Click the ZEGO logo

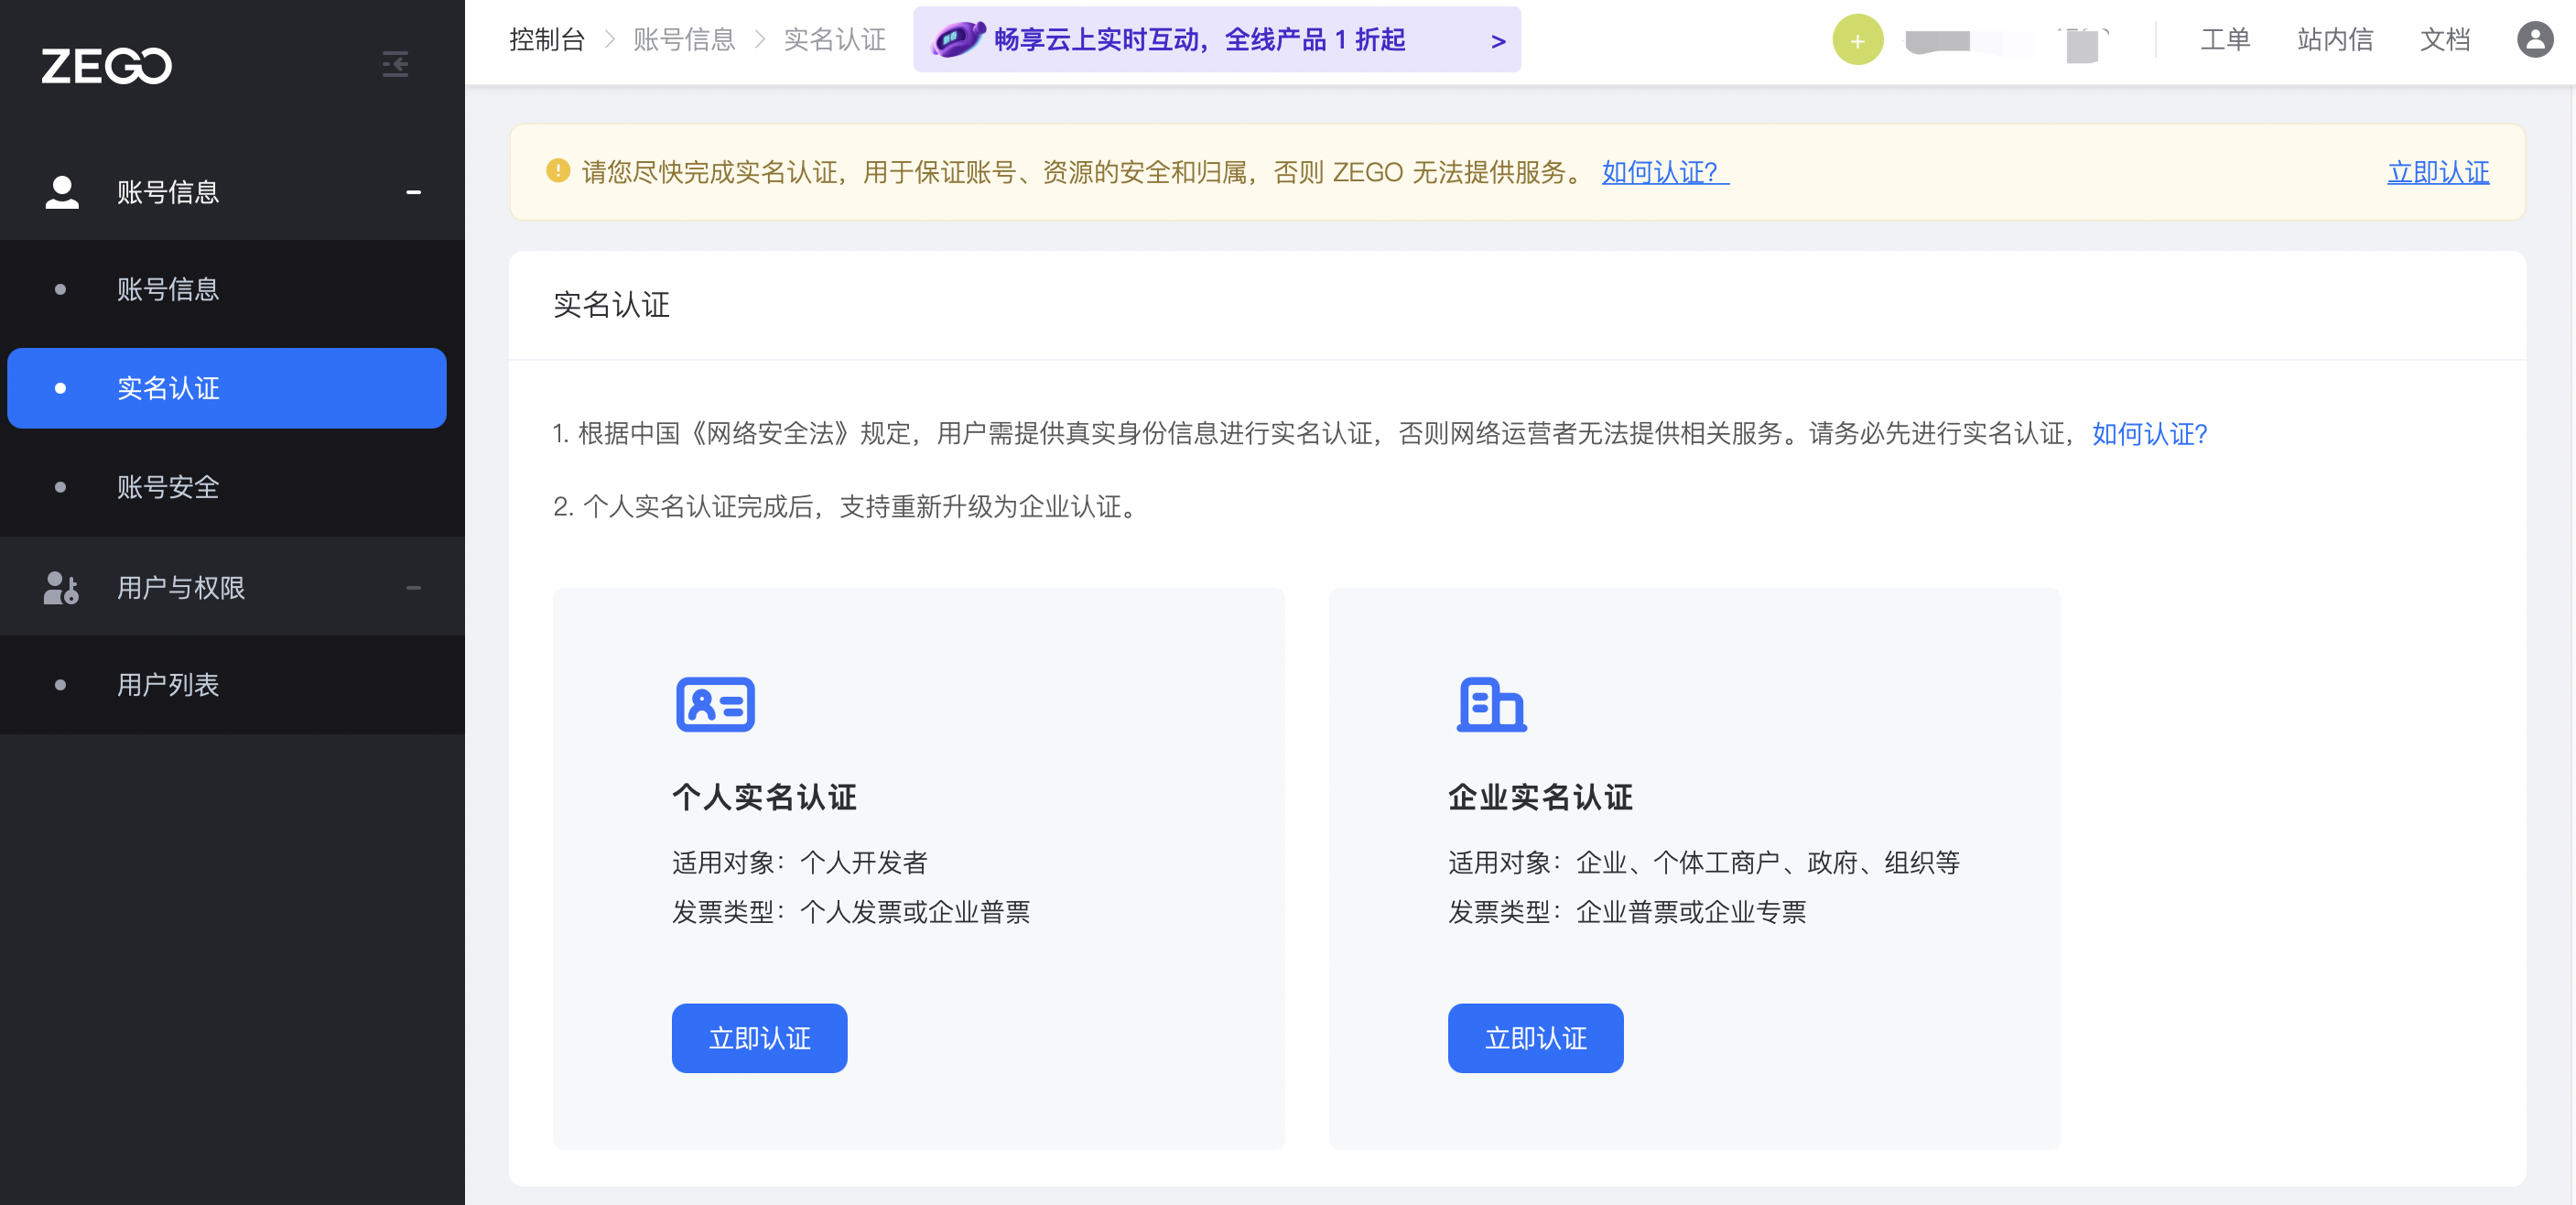pos(106,66)
